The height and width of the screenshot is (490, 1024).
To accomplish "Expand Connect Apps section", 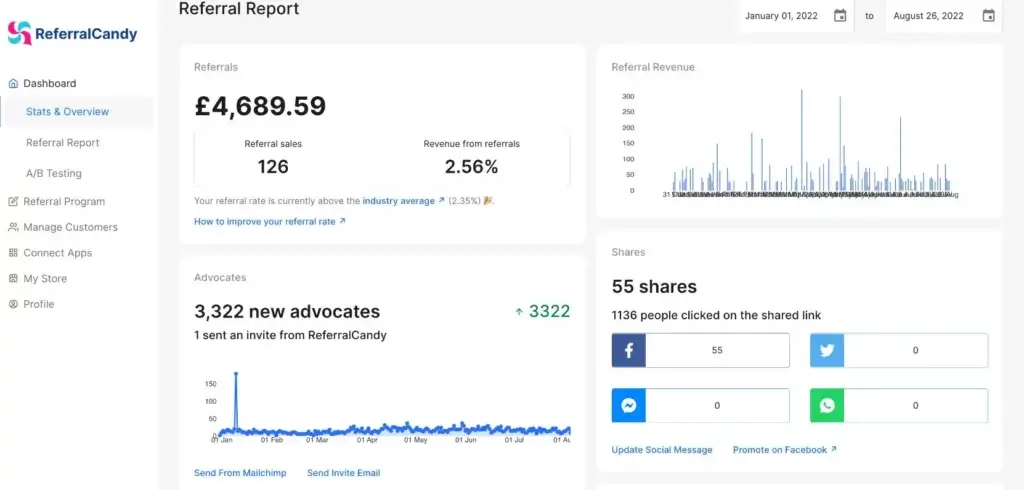I will [x=57, y=253].
